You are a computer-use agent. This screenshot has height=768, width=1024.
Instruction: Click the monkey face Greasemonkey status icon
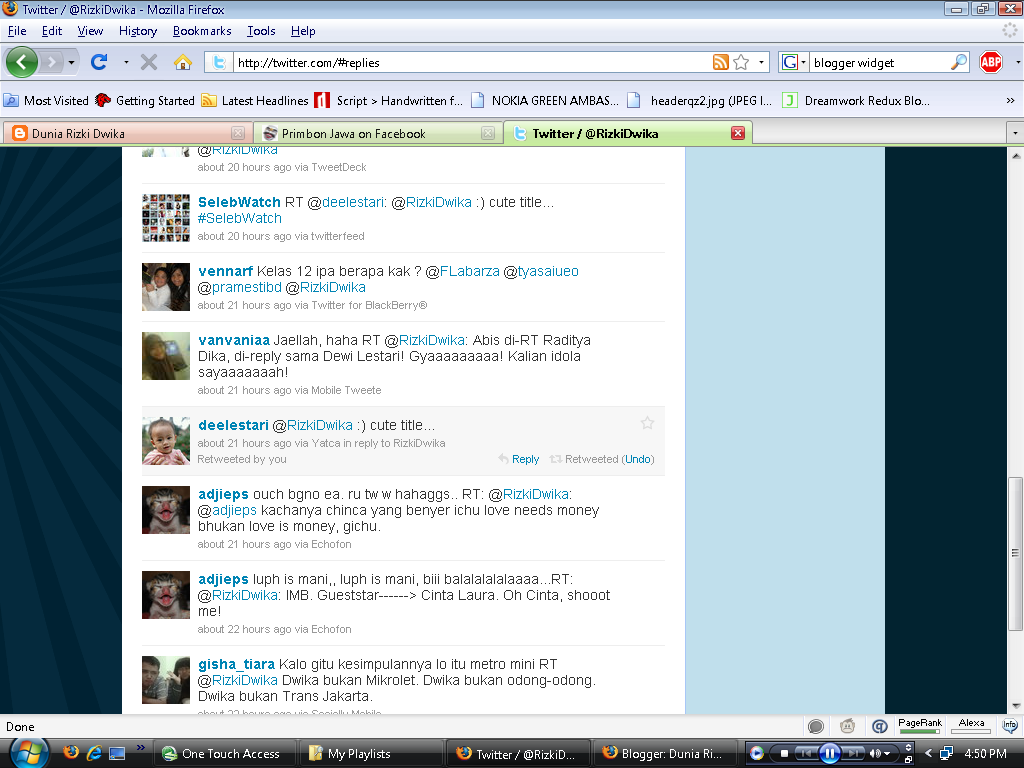[x=847, y=726]
